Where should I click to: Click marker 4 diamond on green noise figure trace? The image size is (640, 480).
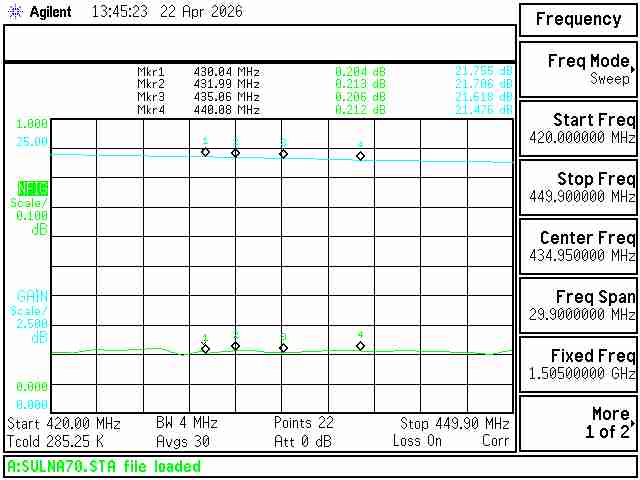point(360,346)
